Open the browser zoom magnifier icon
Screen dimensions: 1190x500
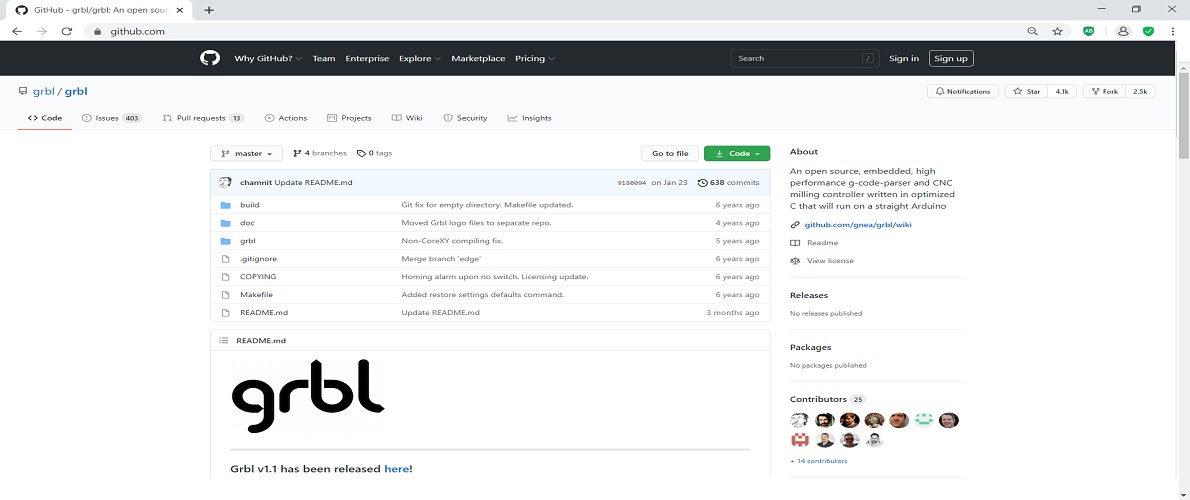1032,31
